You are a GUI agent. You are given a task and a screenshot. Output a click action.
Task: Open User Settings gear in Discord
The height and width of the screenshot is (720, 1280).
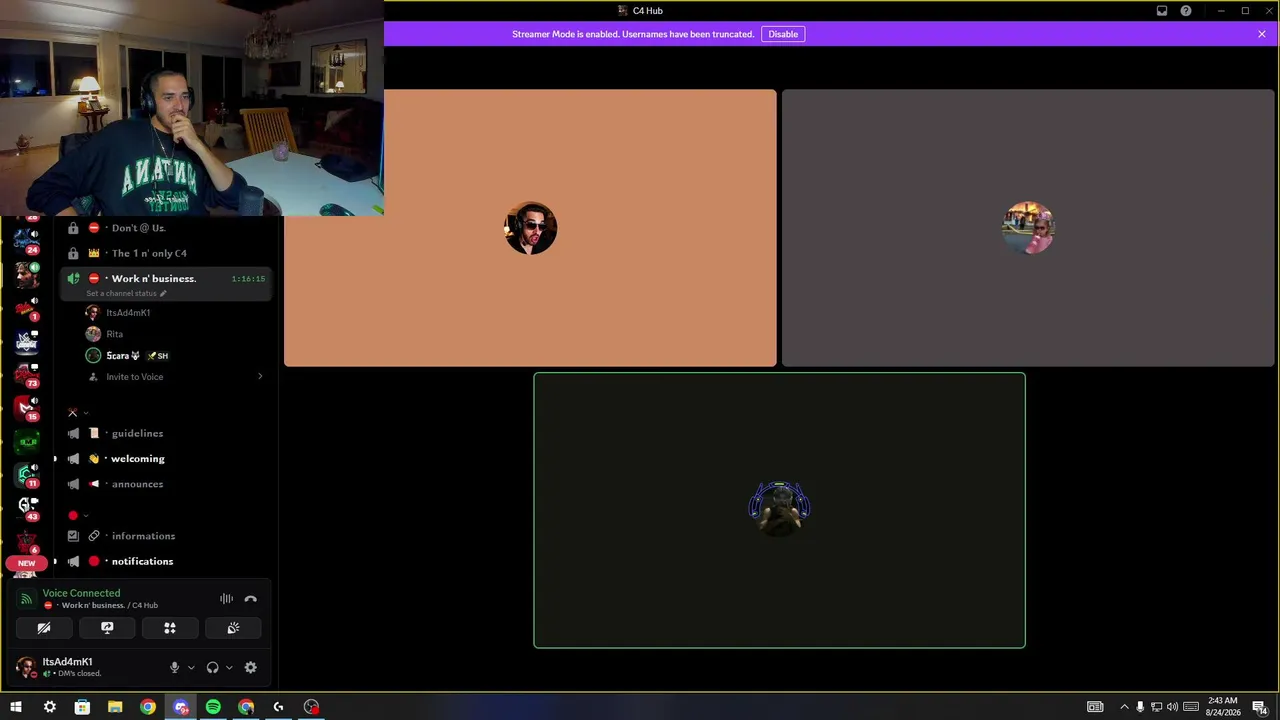pyautogui.click(x=251, y=667)
